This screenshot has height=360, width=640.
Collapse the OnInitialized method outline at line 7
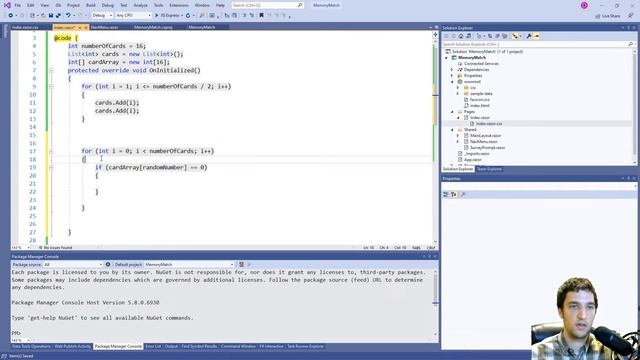(51, 71)
